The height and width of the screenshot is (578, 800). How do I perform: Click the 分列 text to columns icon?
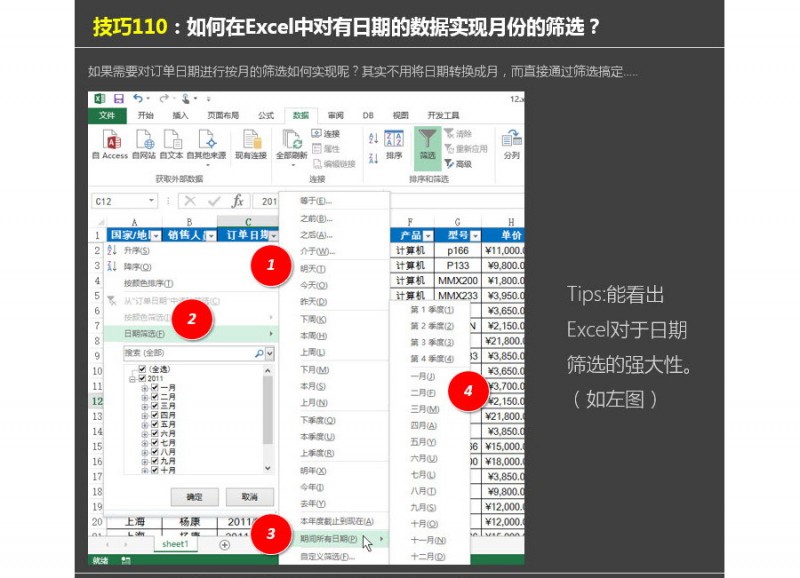[x=512, y=139]
